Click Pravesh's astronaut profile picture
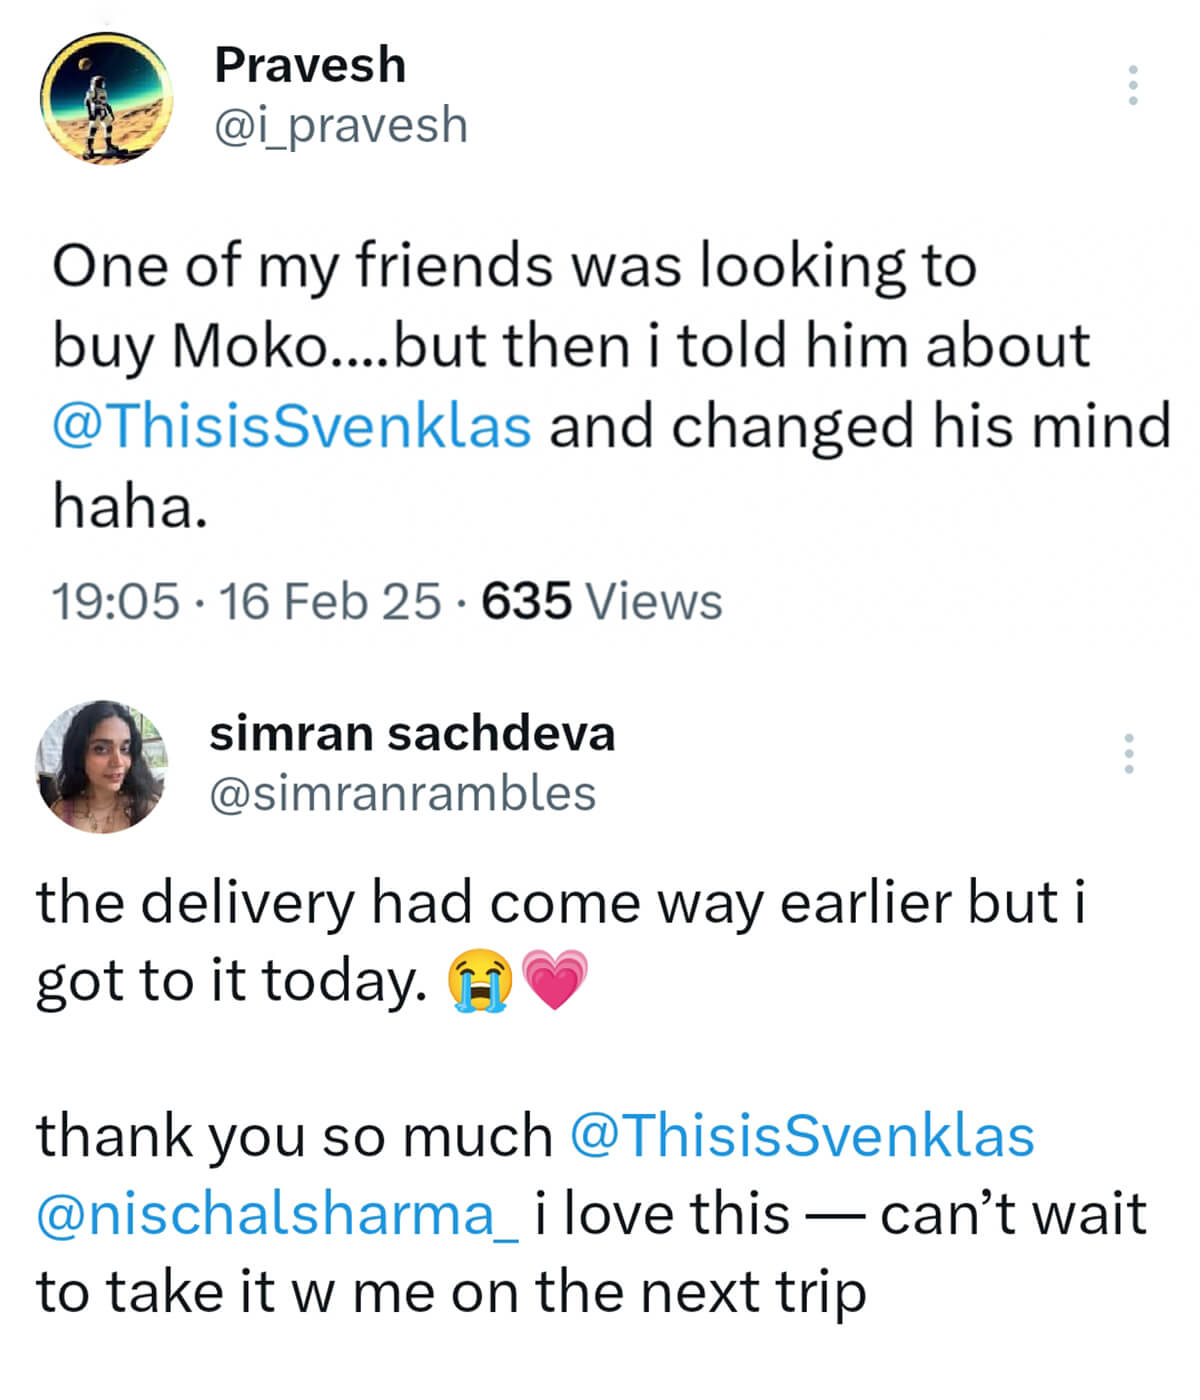Viewport: 1200px width, 1400px height. pos(106,98)
